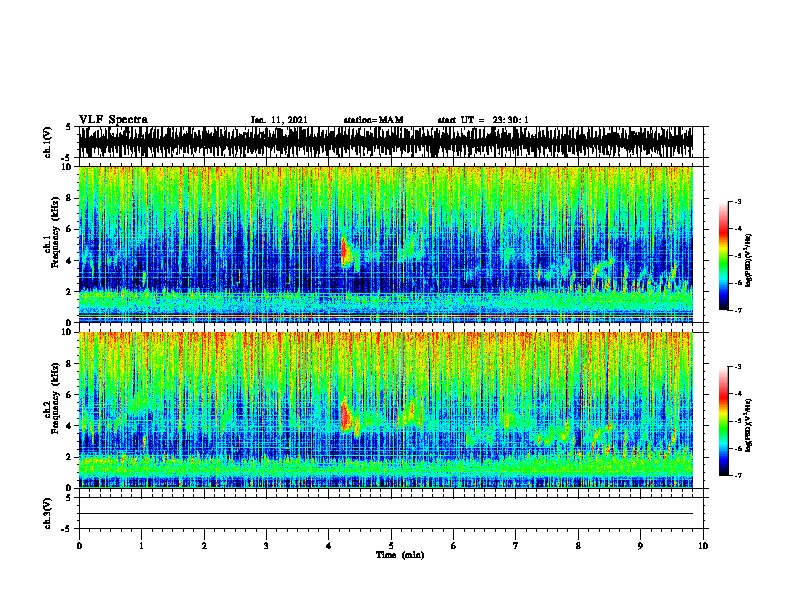792x612 pixels.
Task: Click the "VLF Spectra" plot title
Action: coord(114,120)
